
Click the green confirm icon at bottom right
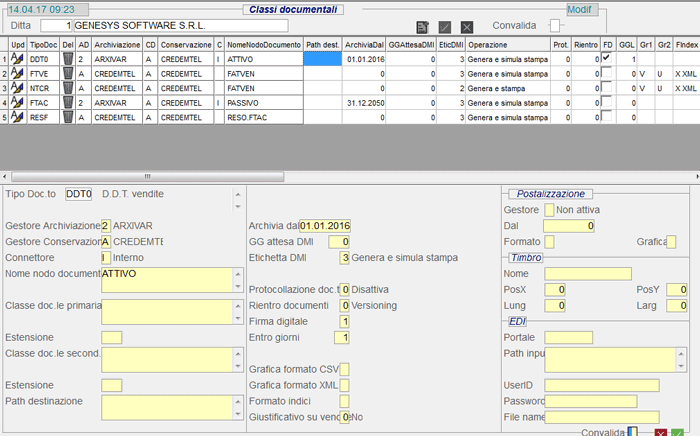[678, 432]
